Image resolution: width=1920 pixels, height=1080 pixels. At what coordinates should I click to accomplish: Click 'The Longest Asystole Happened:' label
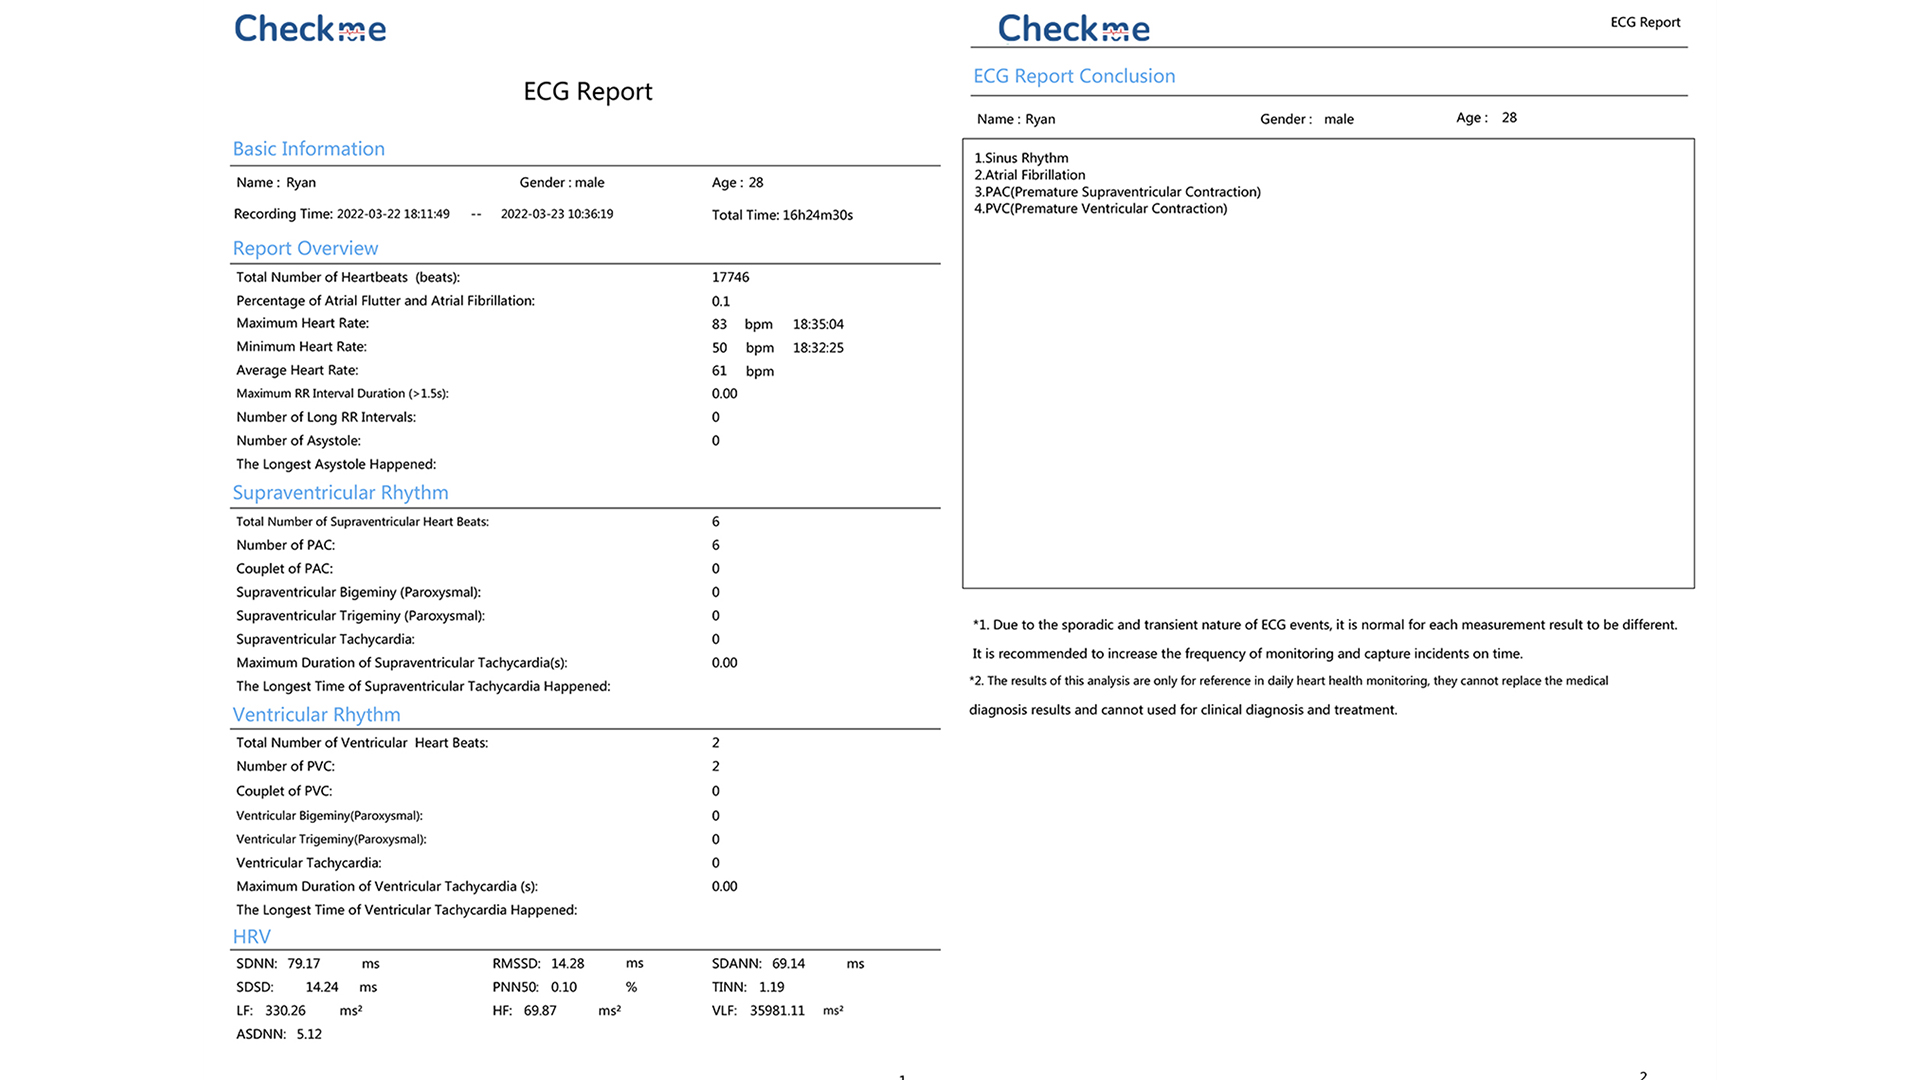point(336,464)
